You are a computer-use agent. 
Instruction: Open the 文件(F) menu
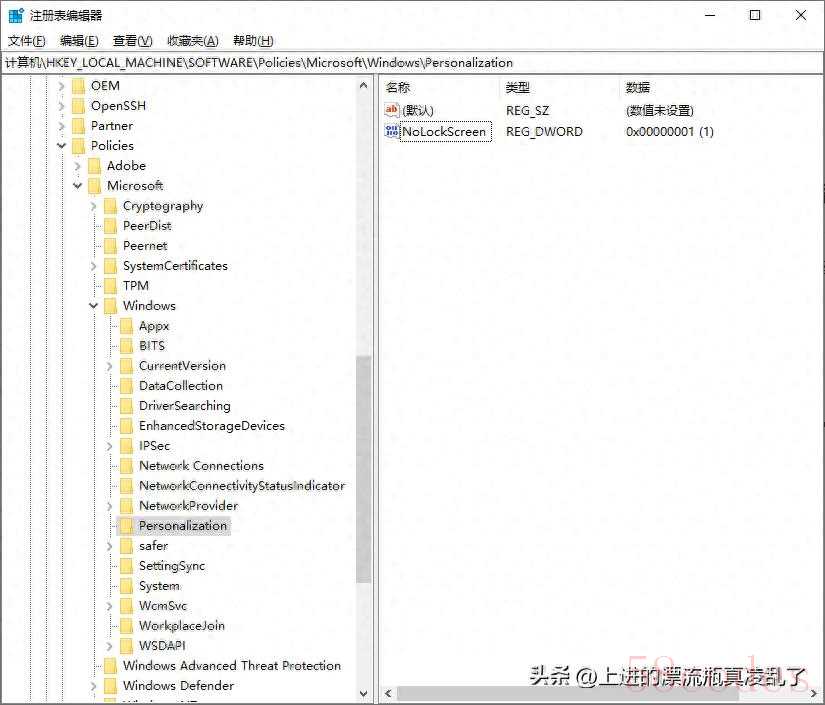27,41
